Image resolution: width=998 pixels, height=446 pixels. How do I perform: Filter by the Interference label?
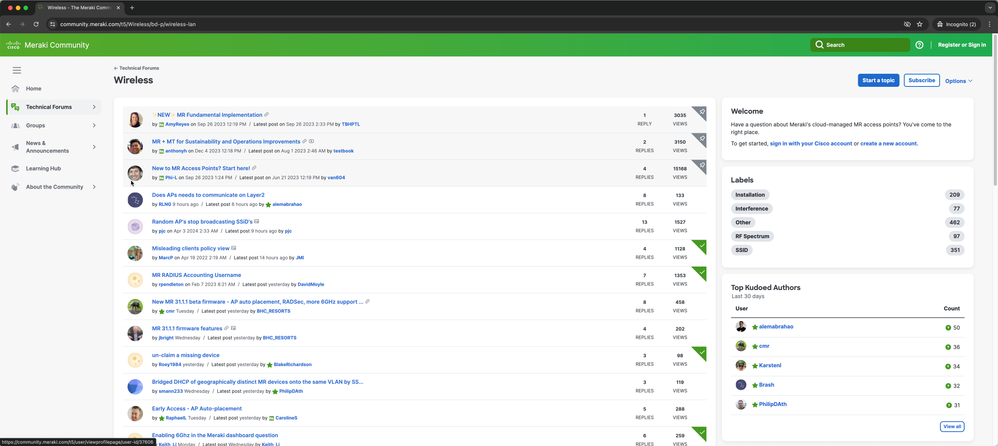point(752,209)
